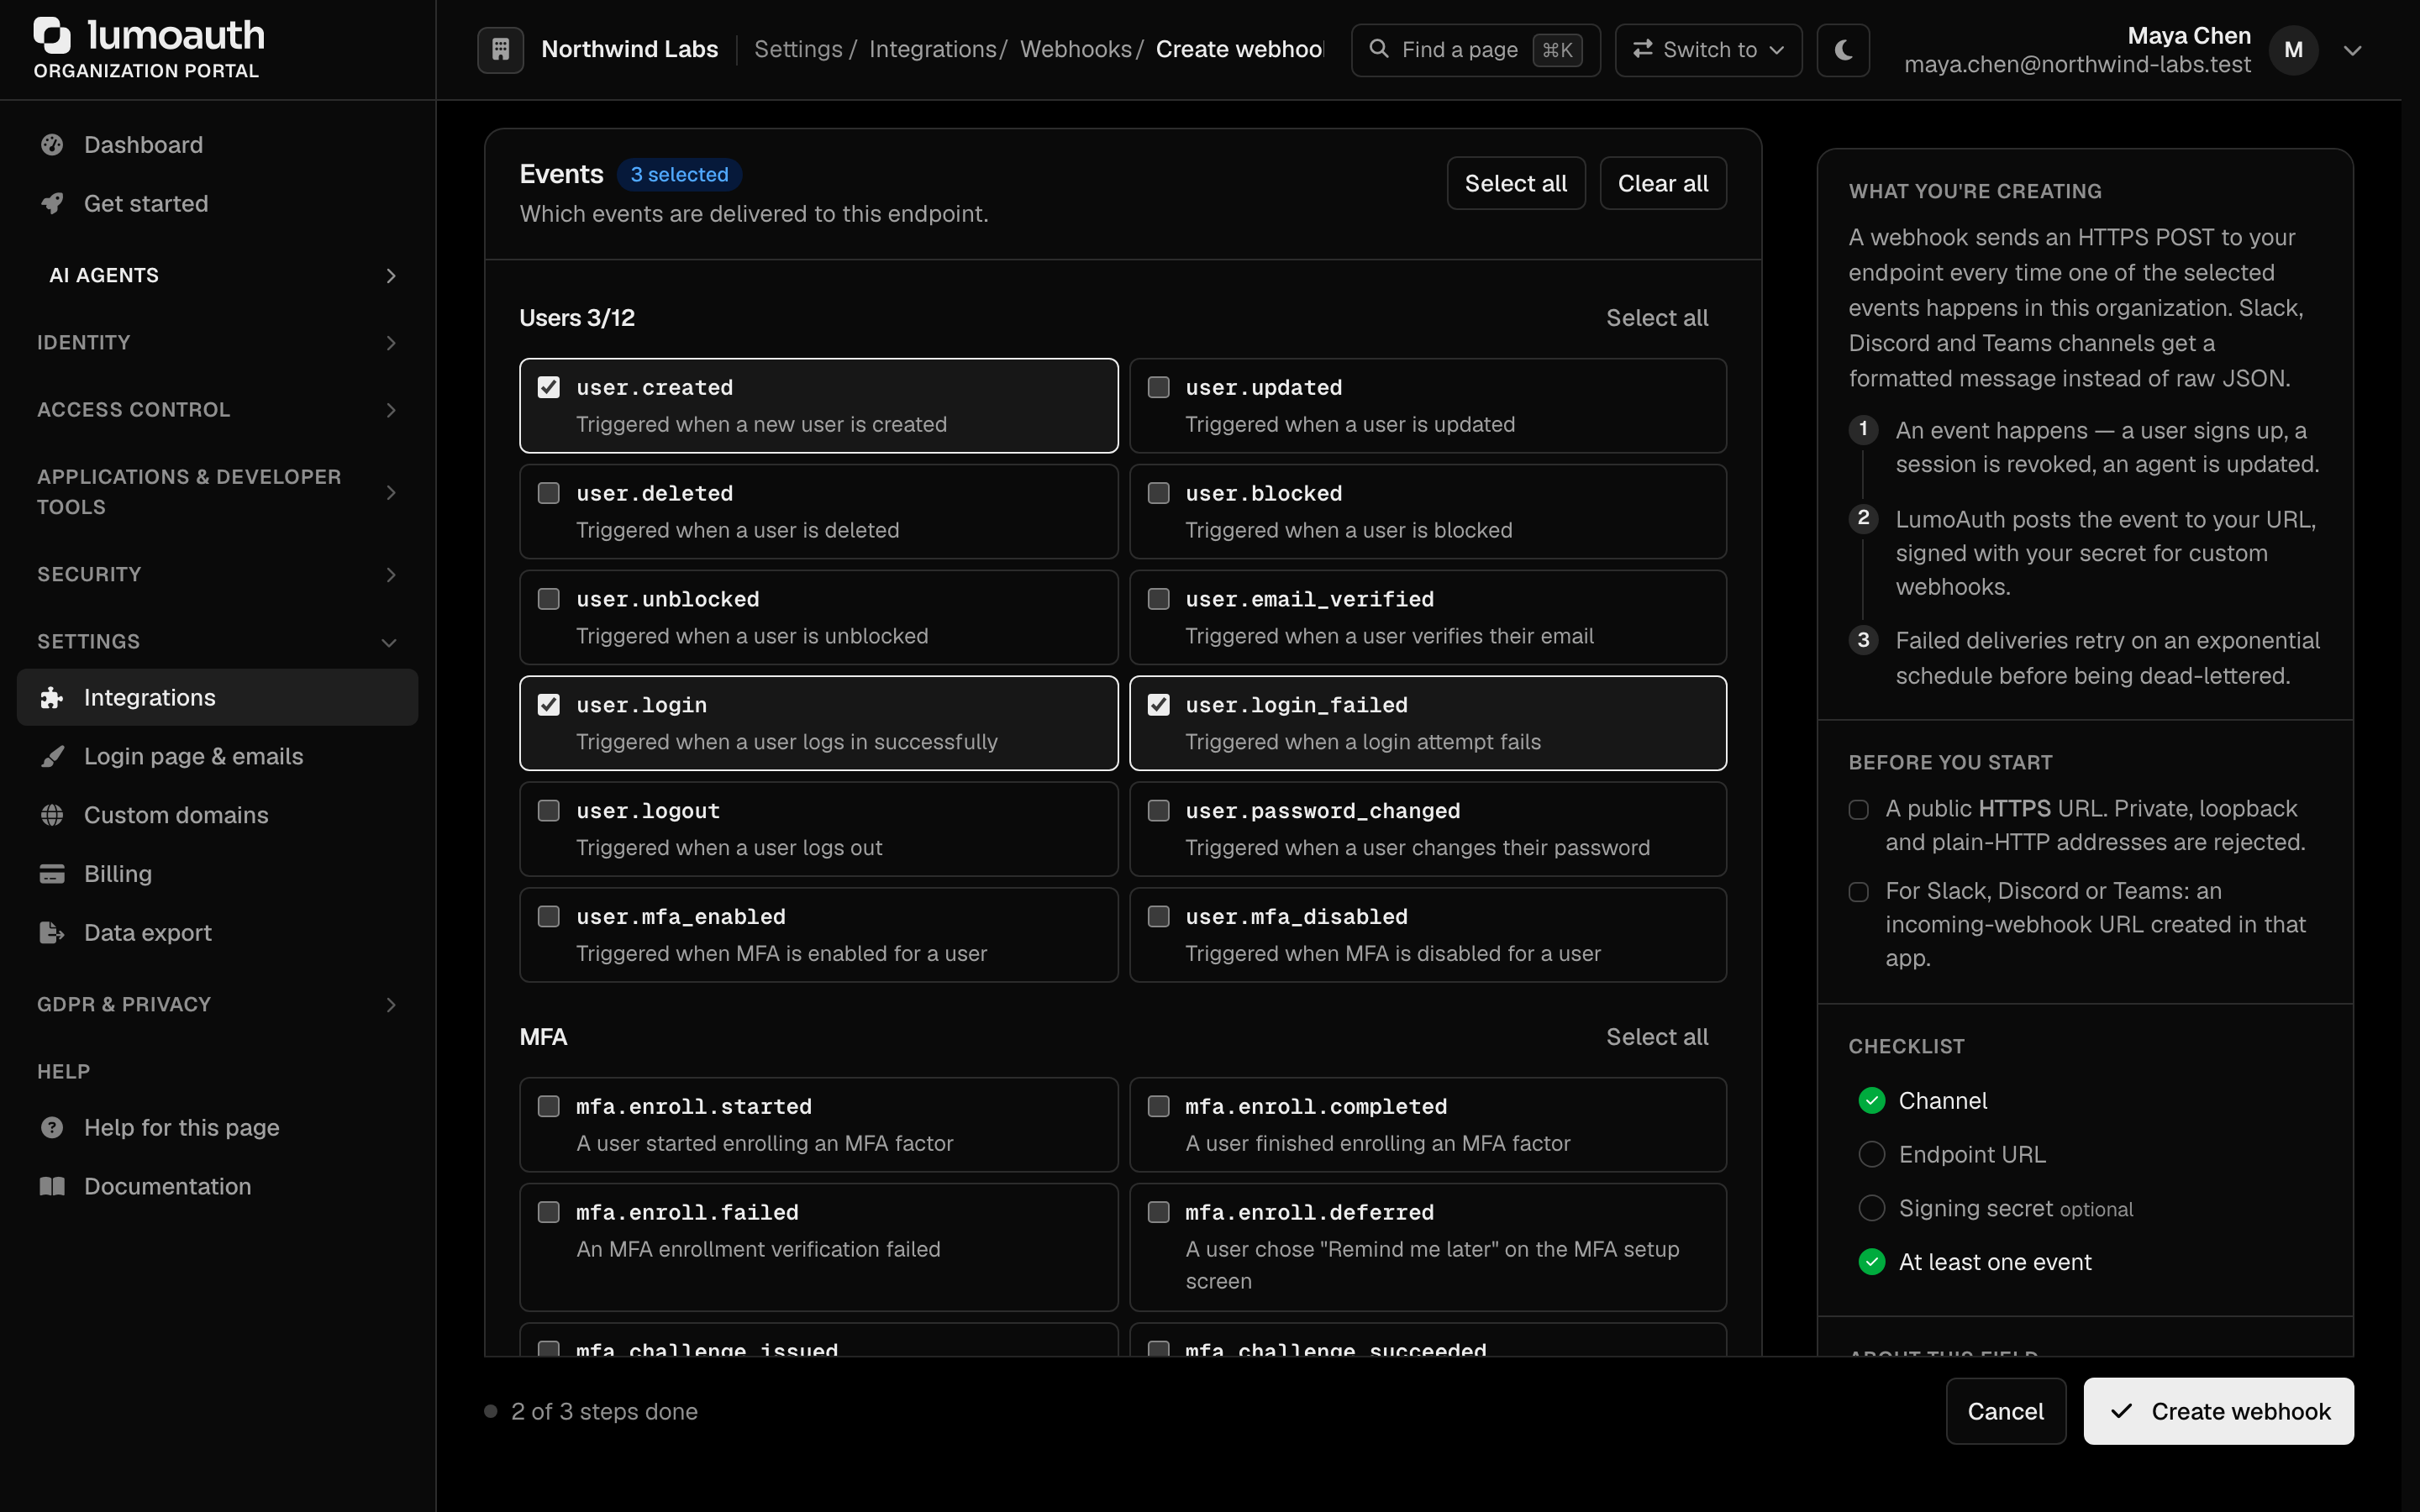The height and width of the screenshot is (1512, 2420).
Task: Click the Create webhook button
Action: (x=2218, y=1411)
